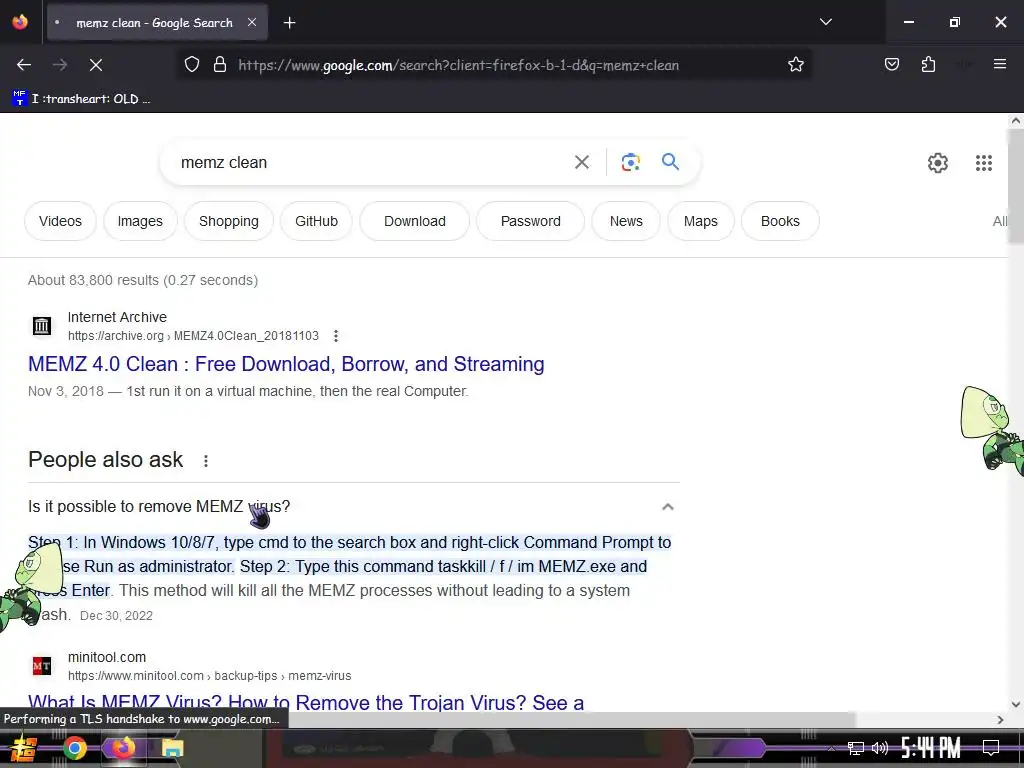Launch Chrome from the taskbar
This screenshot has height=768, width=1024.
point(74,748)
